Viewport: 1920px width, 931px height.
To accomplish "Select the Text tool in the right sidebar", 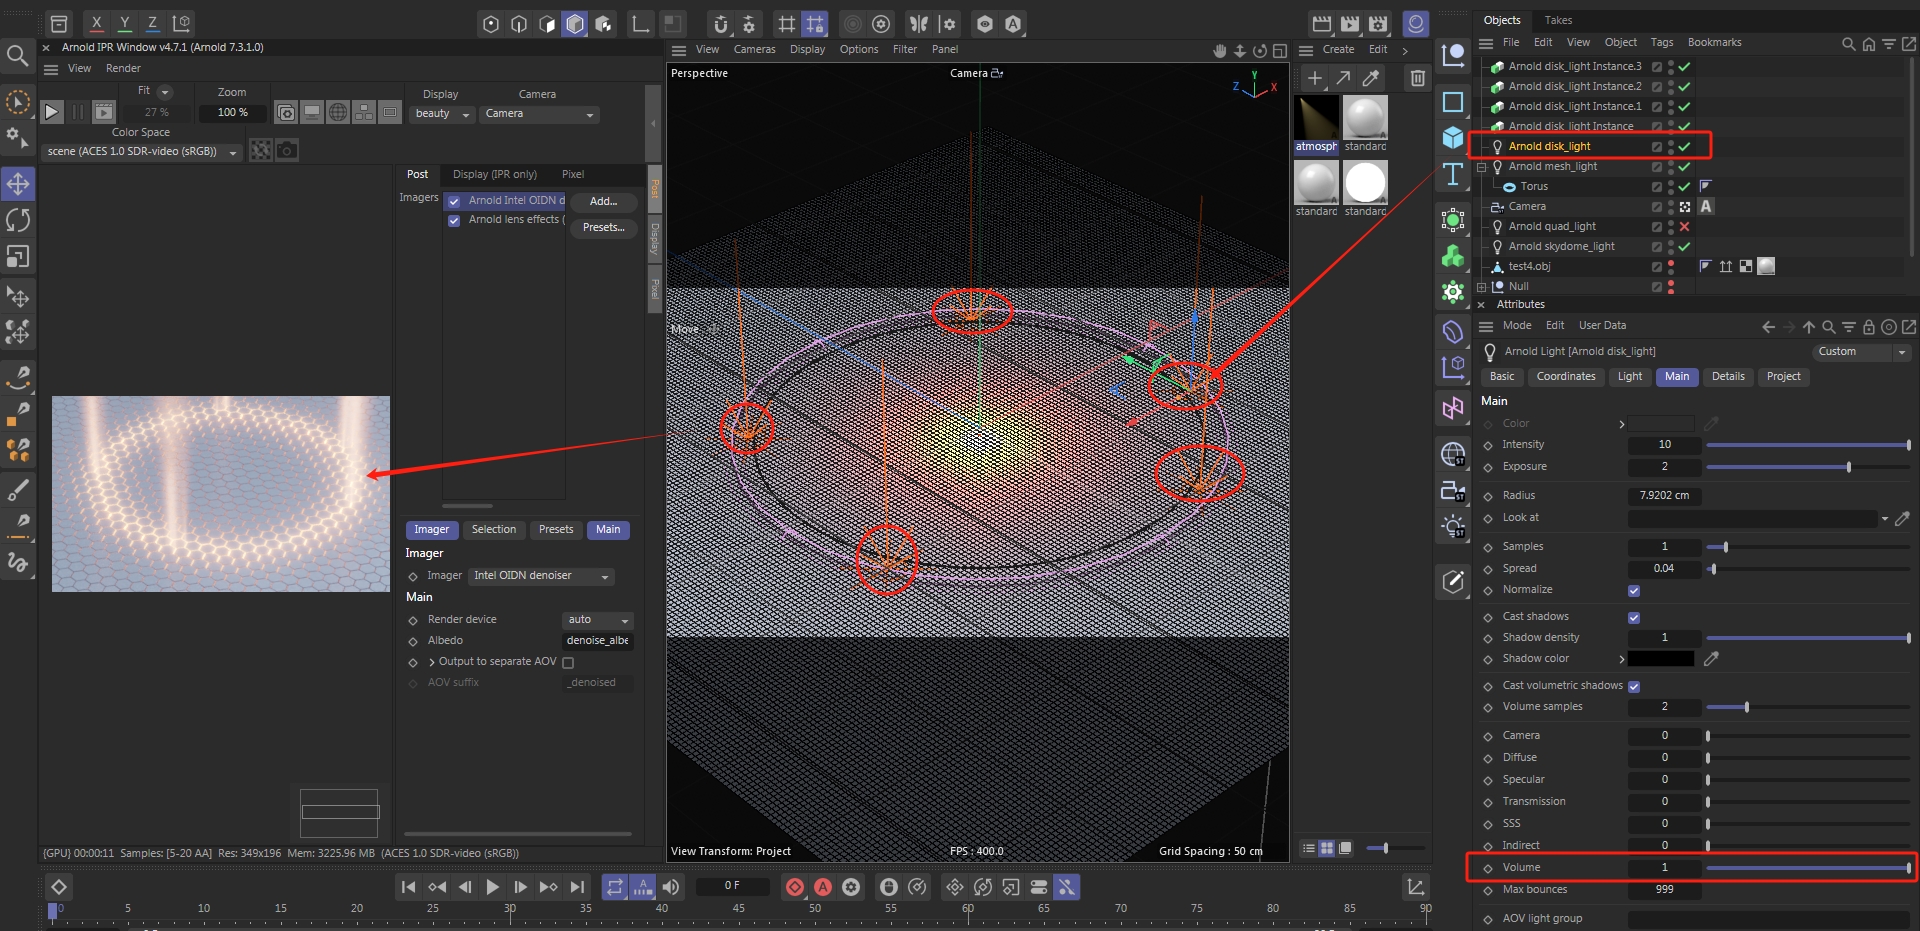I will 1453,175.
